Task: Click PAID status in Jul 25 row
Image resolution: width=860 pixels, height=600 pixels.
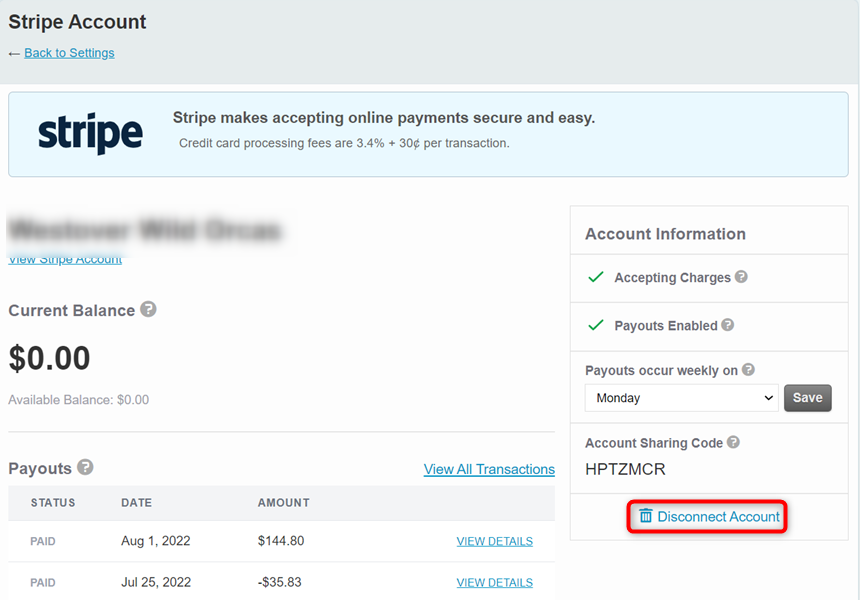Action: point(43,582)
